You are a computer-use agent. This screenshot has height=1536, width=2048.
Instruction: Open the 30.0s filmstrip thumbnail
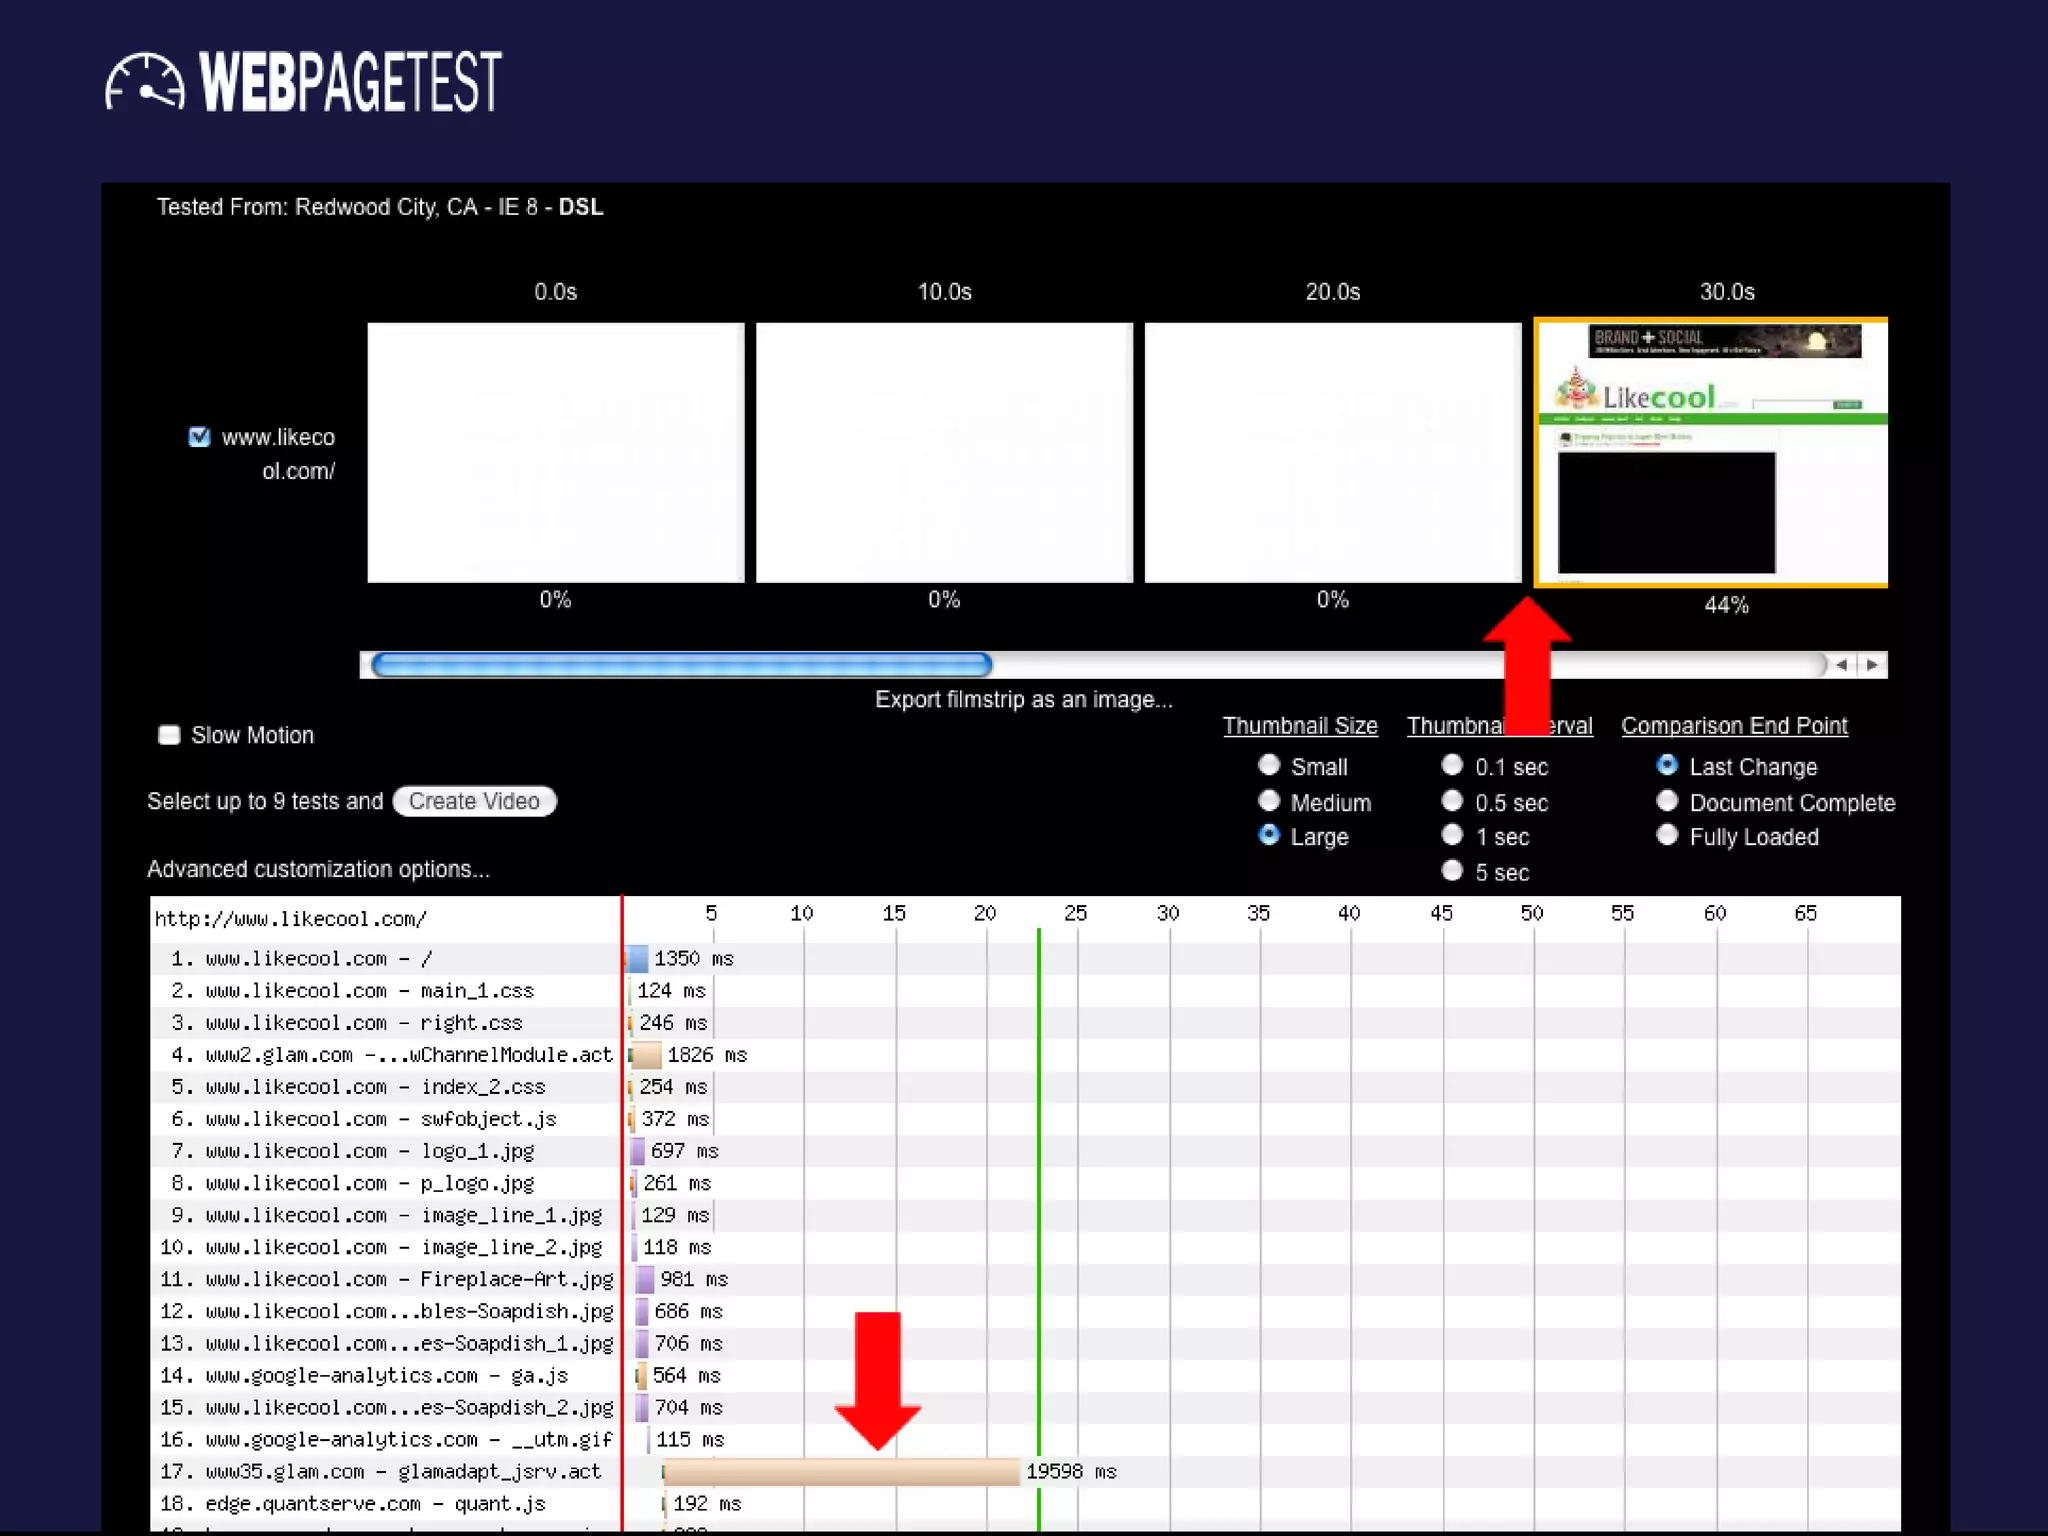pos(1711,452)
